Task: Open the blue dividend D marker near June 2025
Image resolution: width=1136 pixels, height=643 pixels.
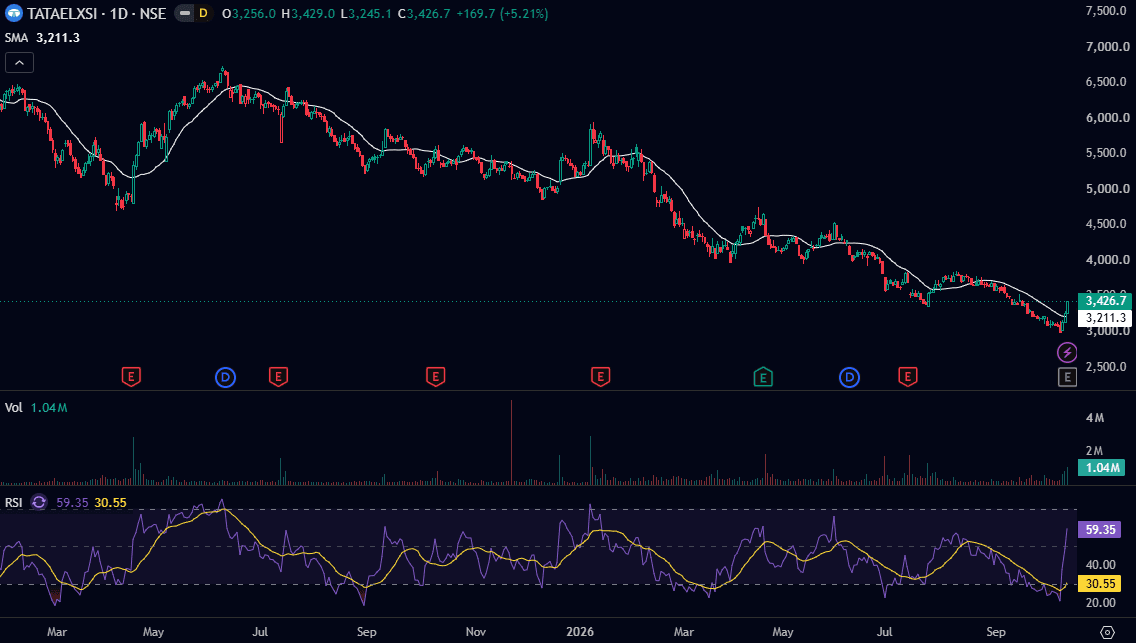Action: click(x=225, y=377)
